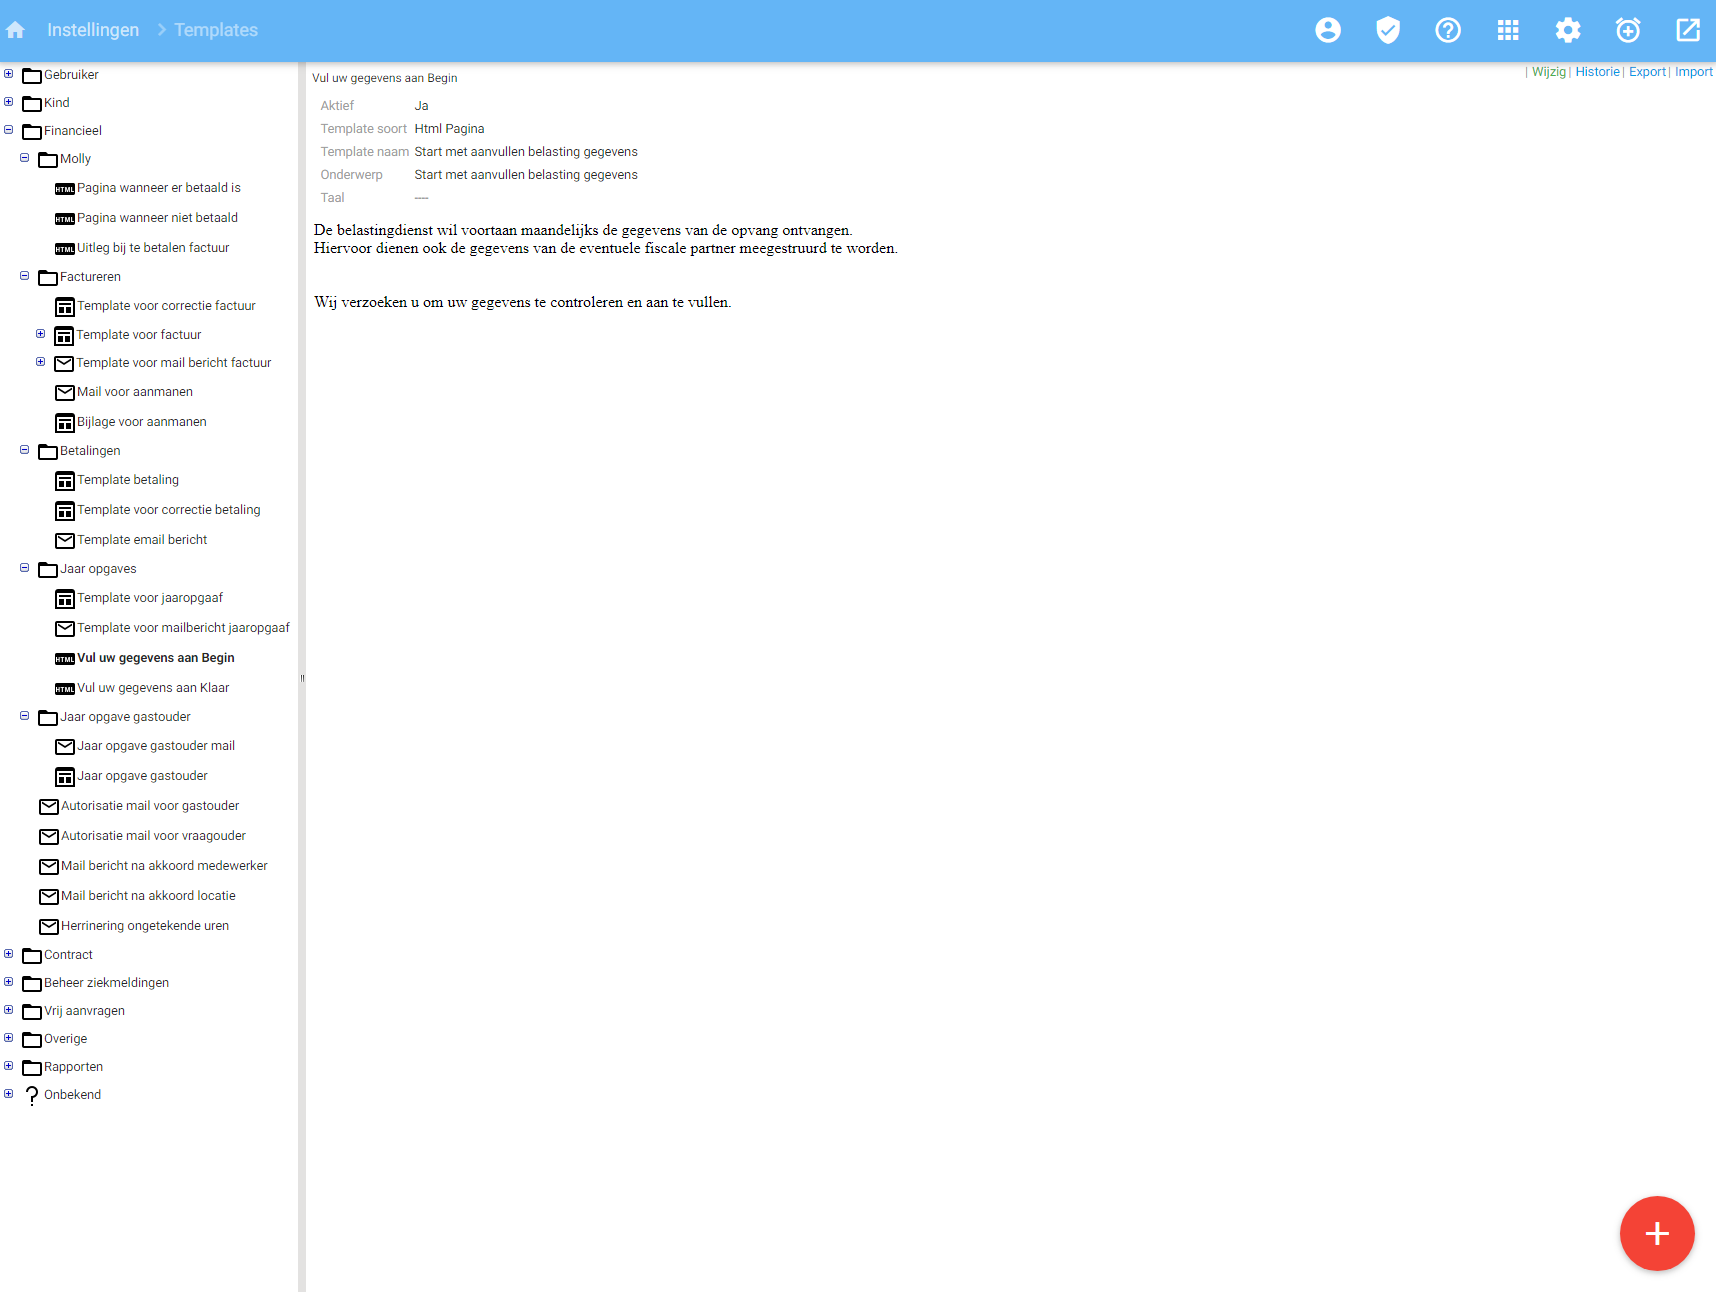The image size is (1716, 1292).
Task: Click HTML icon of Pagina wanneer er betaald is
Action: pos(65,189)
